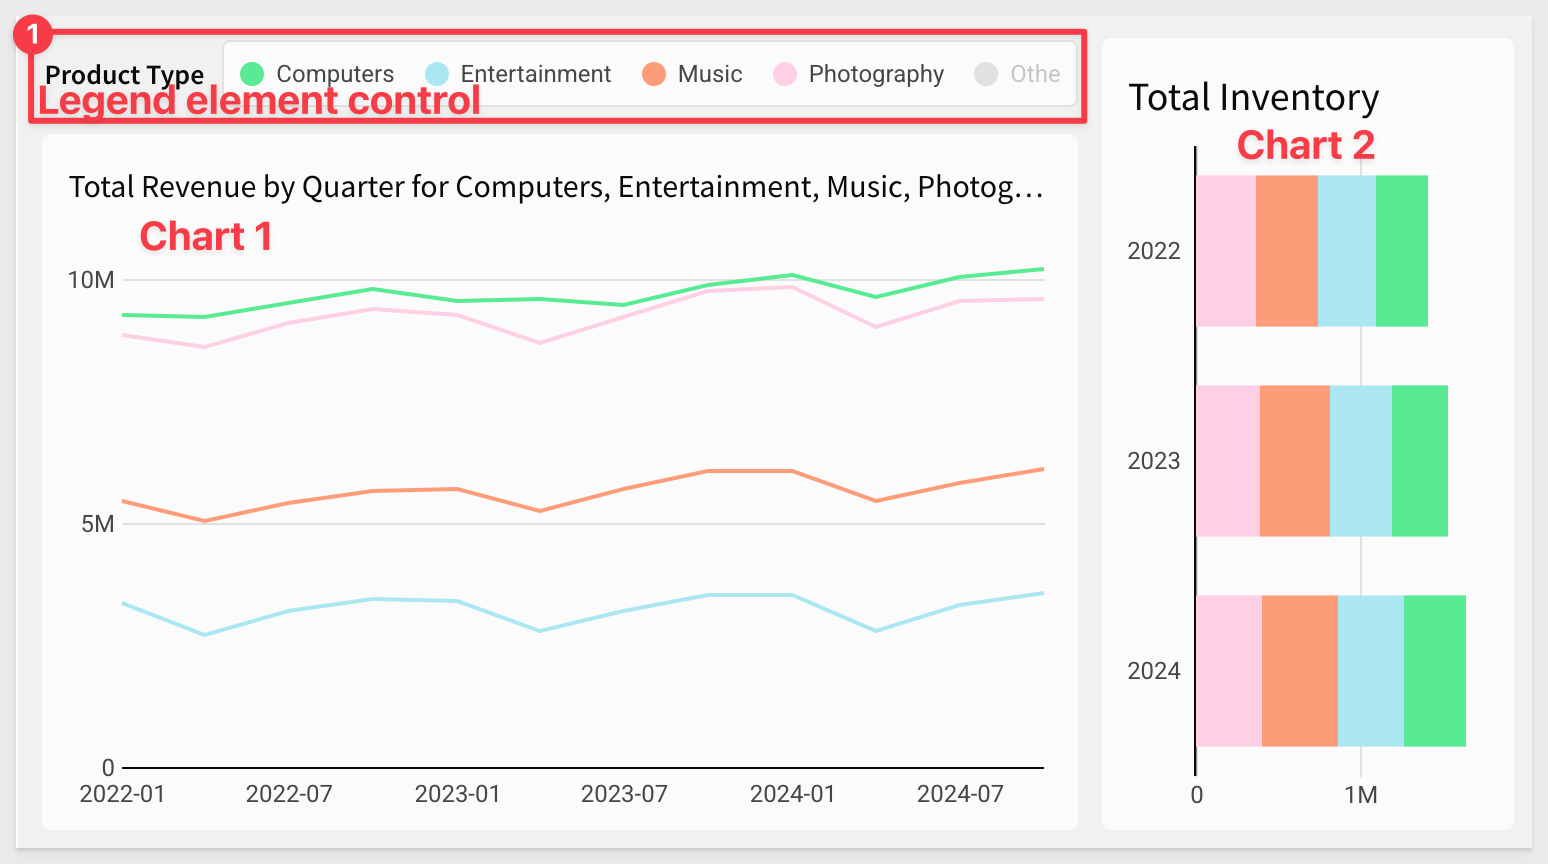Click pink segment of the 2023 bar
Screen dimensions: 1548x864
click(1227, 461)
